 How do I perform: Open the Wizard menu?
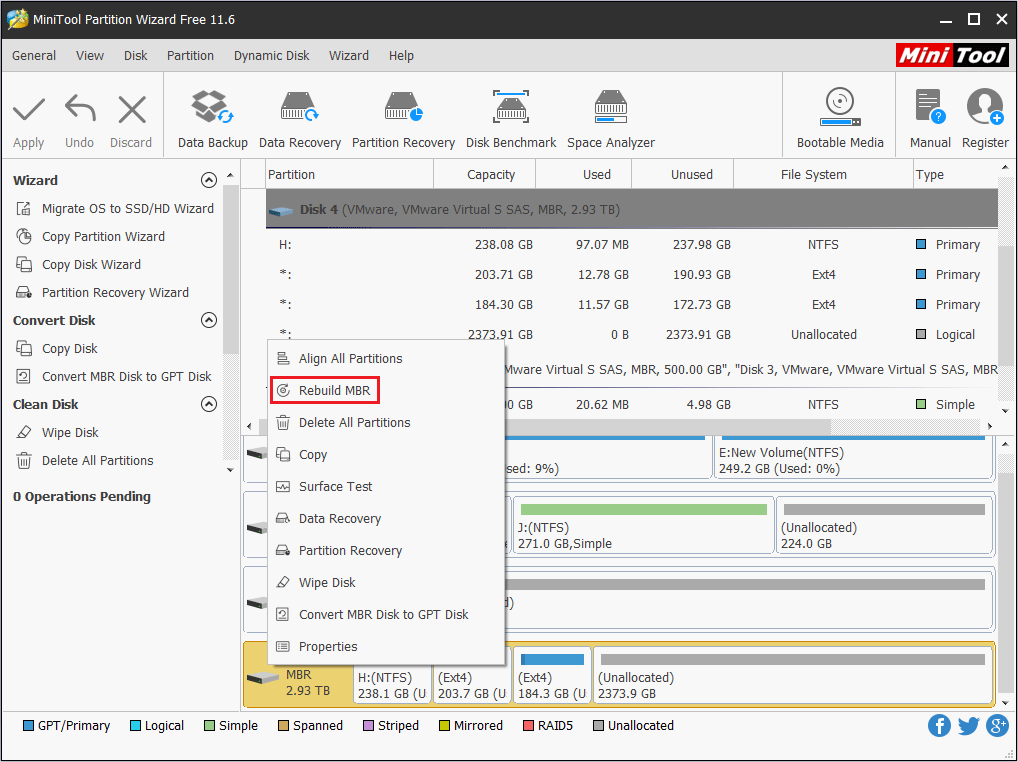click(x=349, y=56)
